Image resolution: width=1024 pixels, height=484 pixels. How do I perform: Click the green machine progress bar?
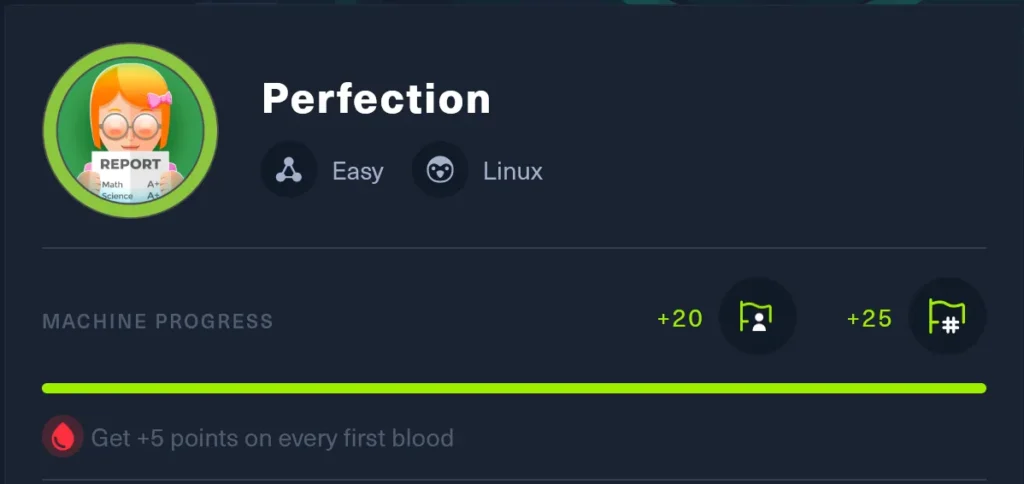pyautogui.click(x=513, y=388)
